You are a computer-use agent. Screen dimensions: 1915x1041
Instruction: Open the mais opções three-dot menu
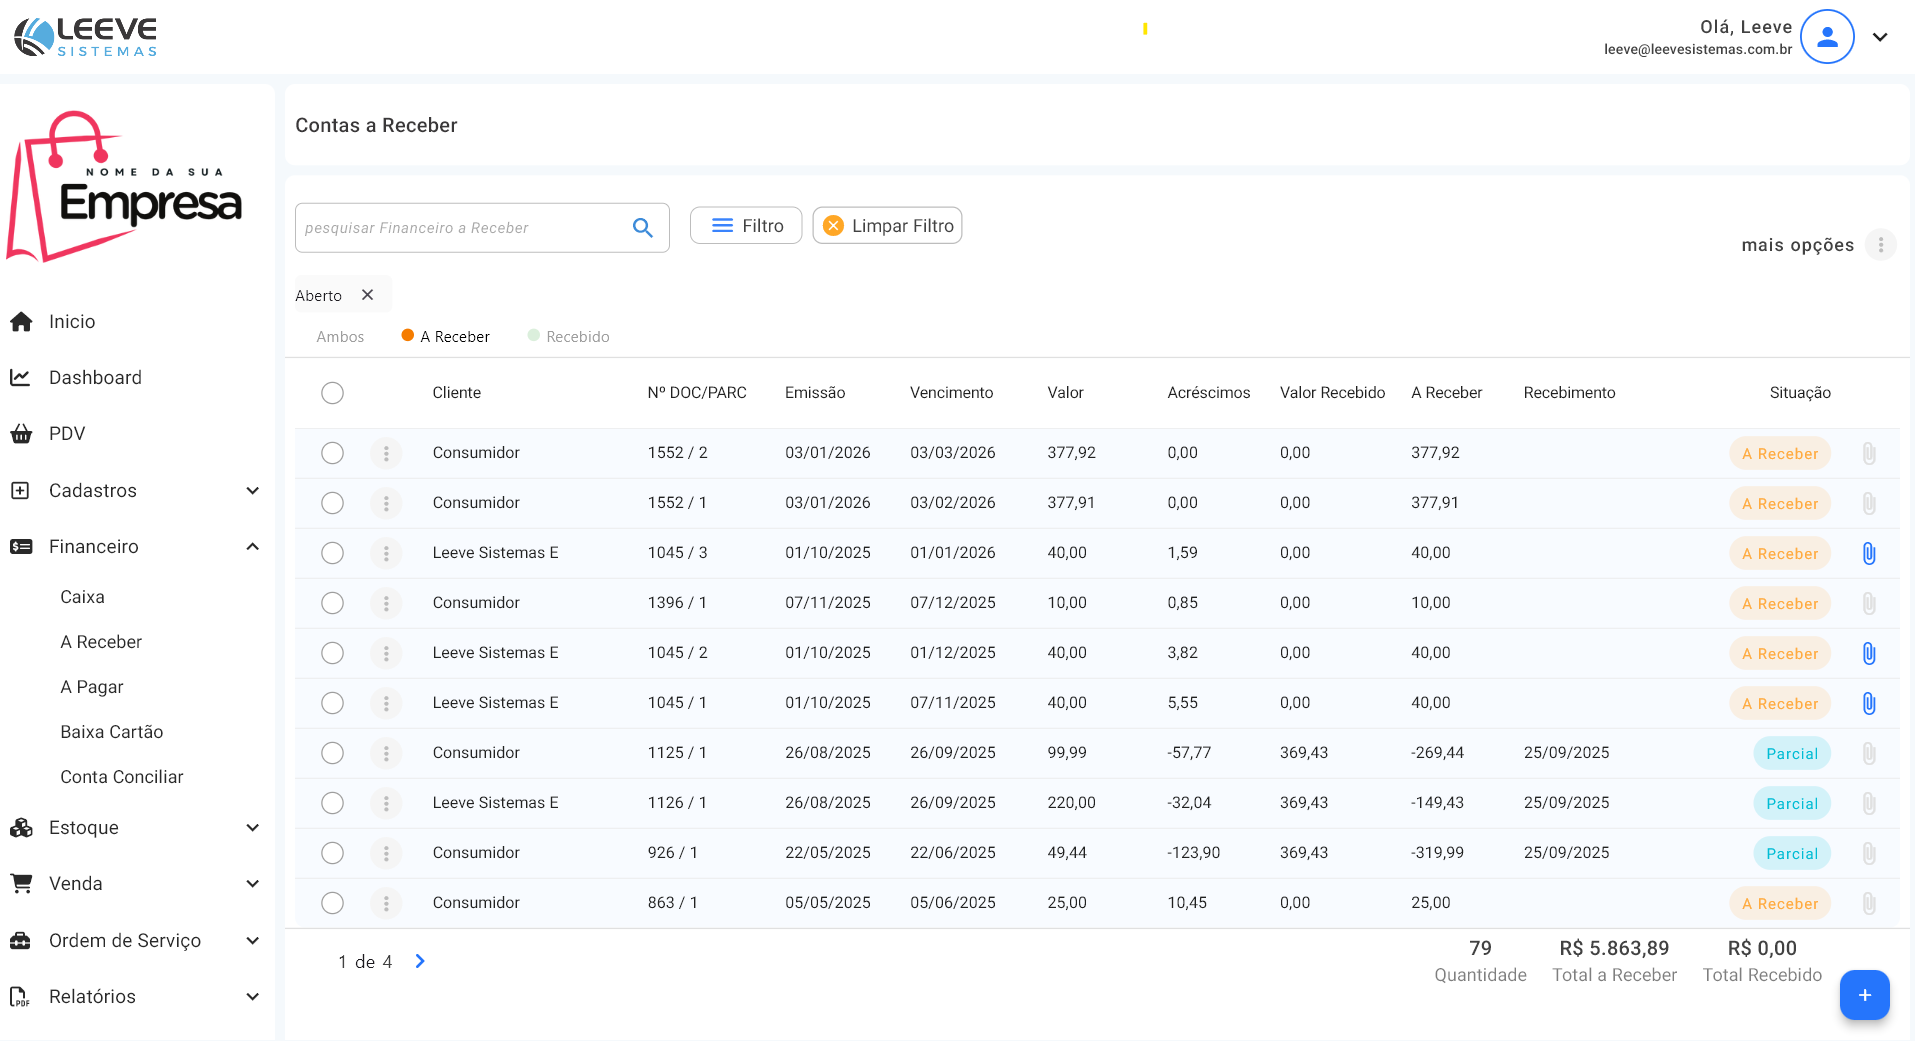(1880, 245)
